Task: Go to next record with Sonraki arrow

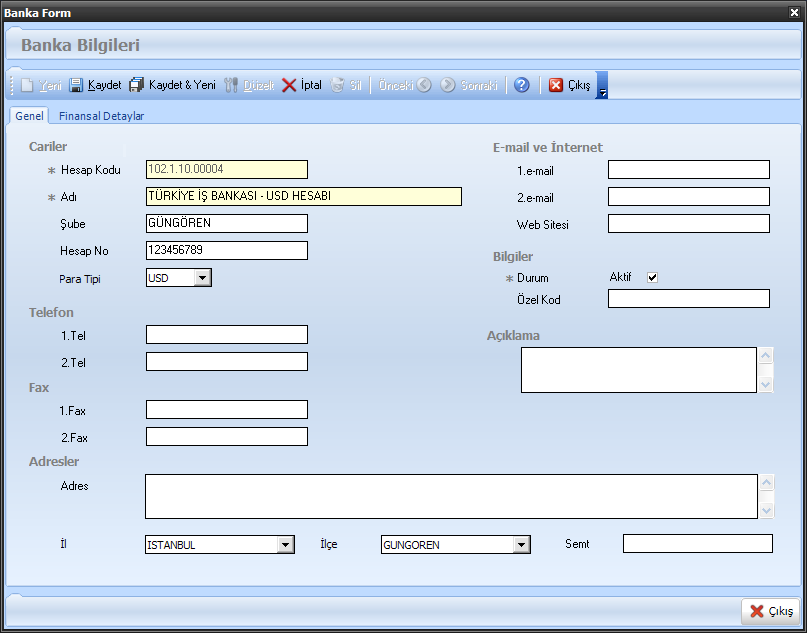Action: coord(448,86)
